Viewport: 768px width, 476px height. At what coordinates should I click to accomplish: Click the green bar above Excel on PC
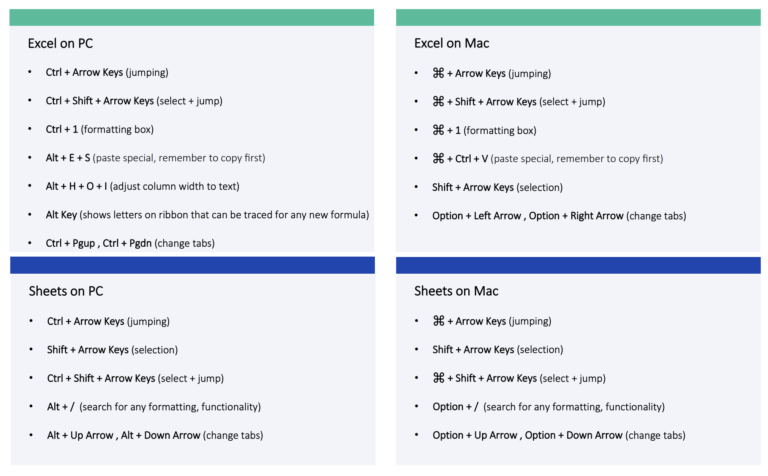[x=192, y=18]
